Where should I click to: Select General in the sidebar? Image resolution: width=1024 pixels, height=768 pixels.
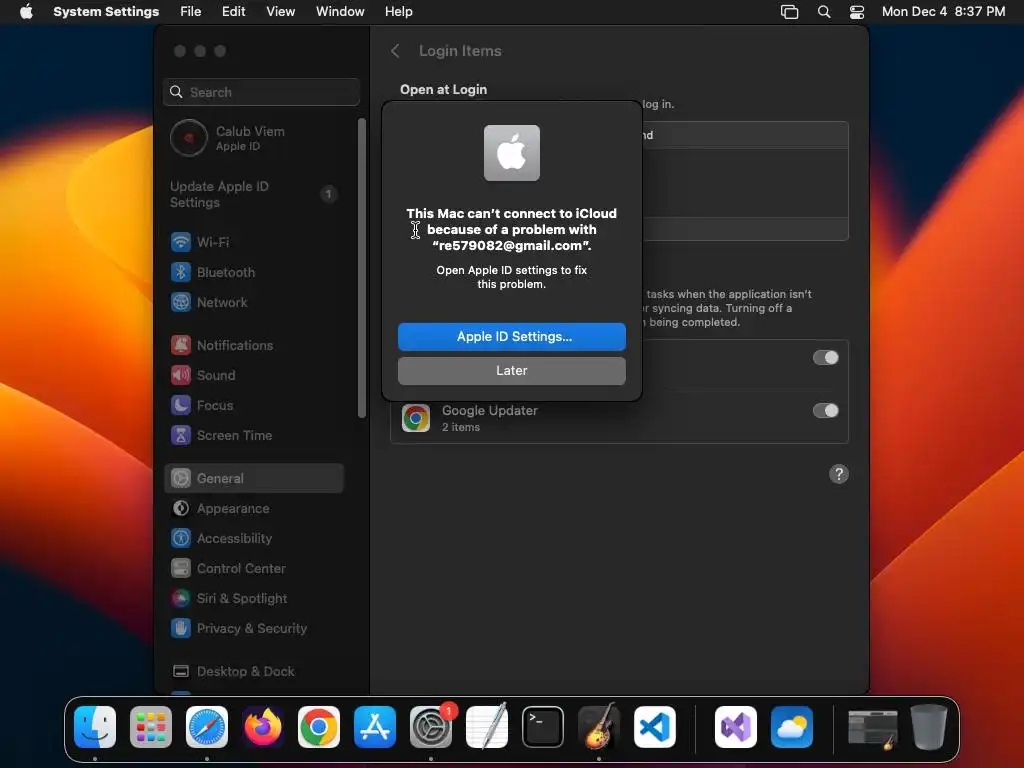click(253, 479)
